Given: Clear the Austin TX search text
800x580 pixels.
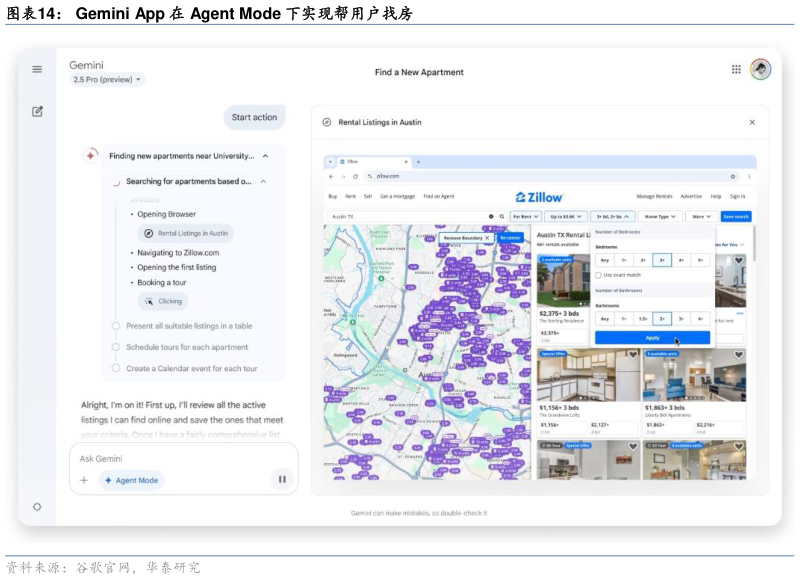Looking at the screenshot, I should [x=491, y=217].
